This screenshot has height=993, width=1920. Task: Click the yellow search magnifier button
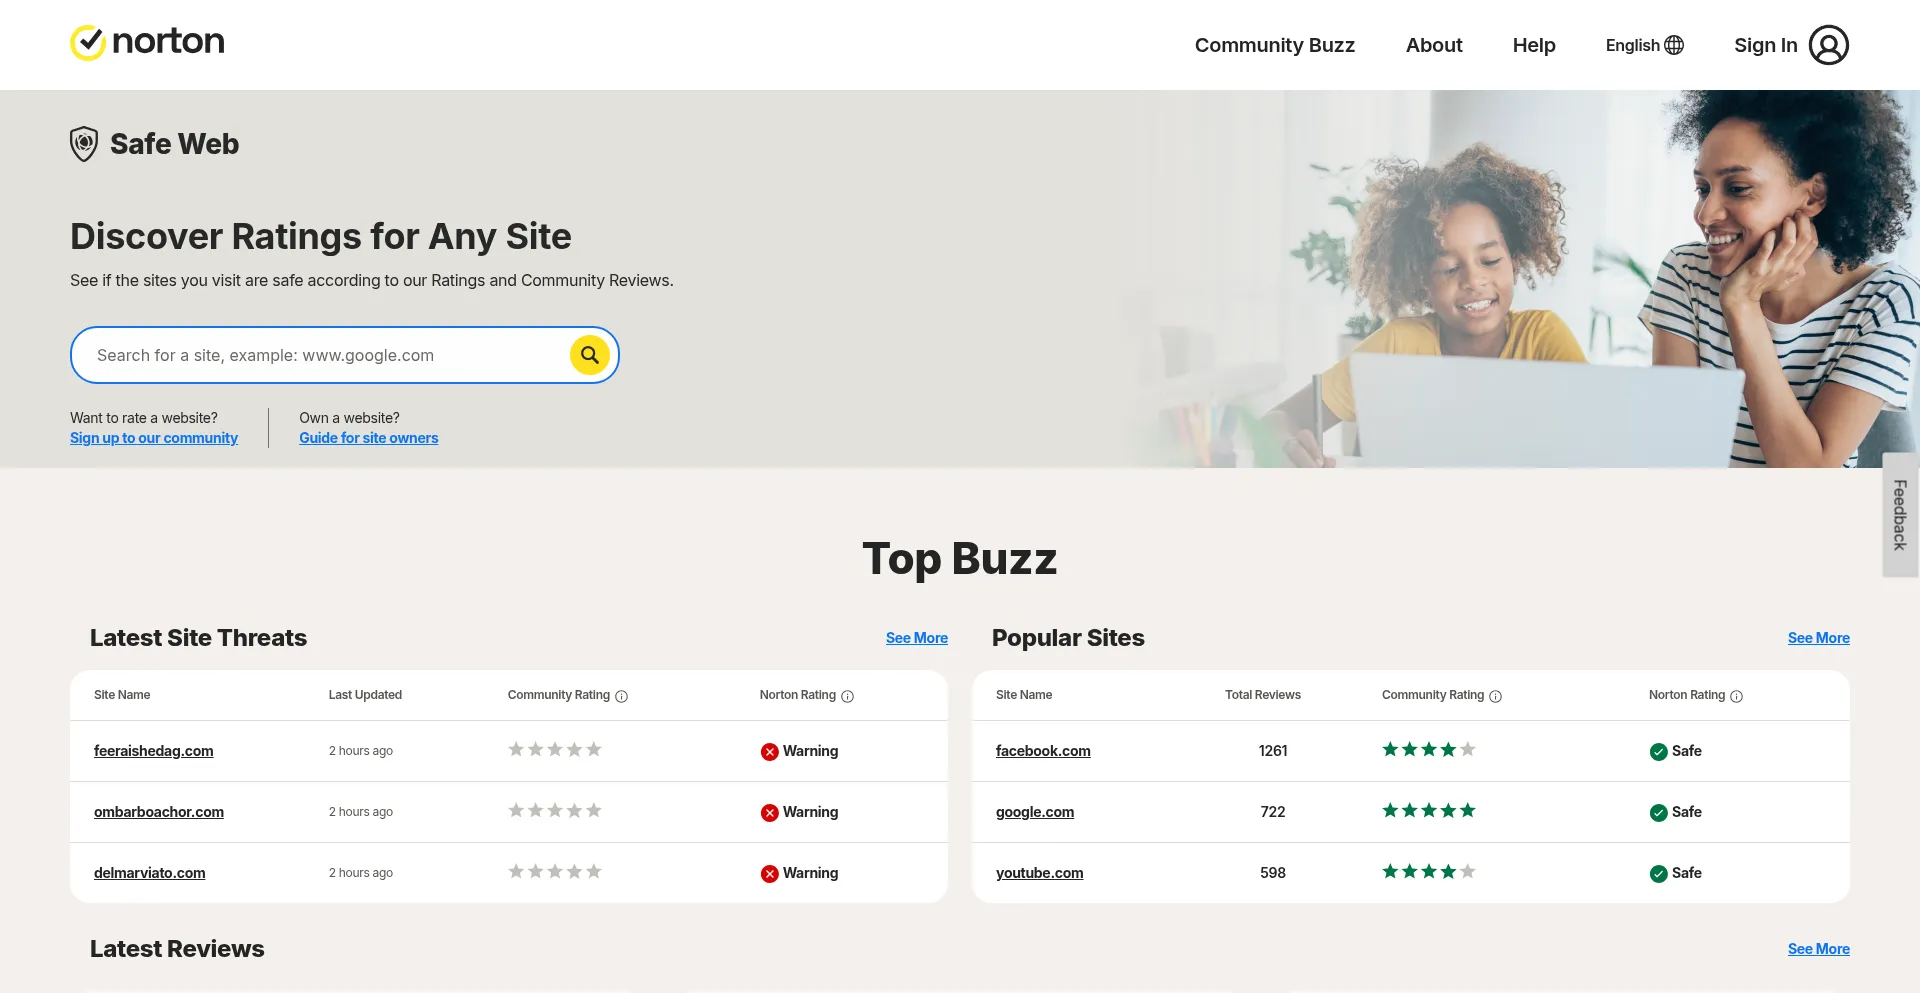tap(590, 355)
